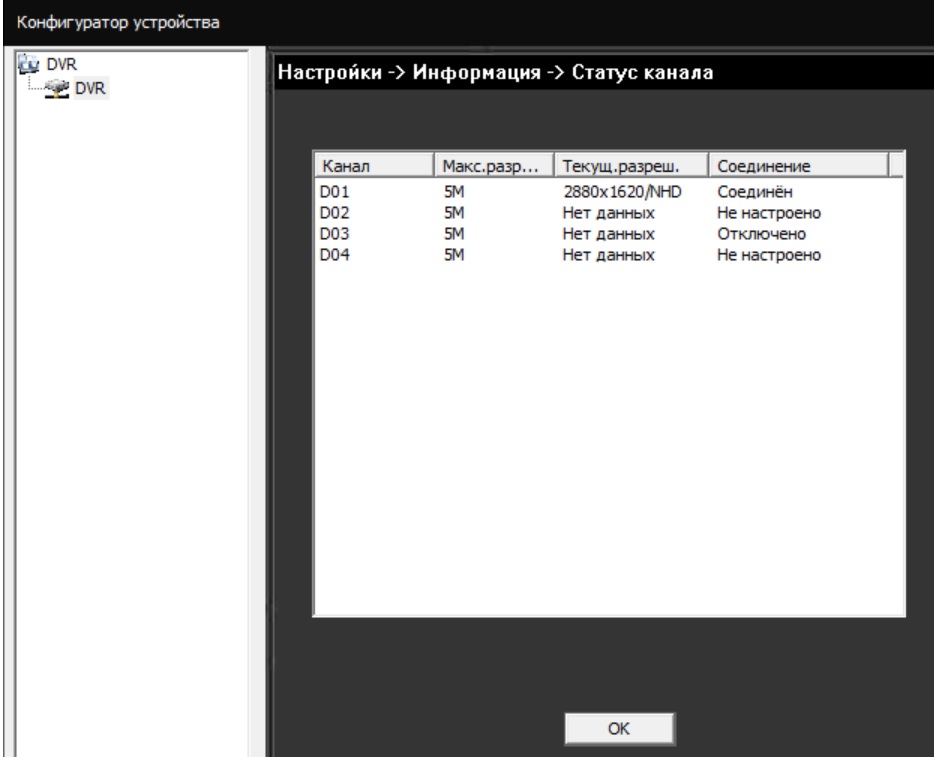Click the Не настроено status for D04
The height and width of the screenshot is (757, 934).
click(768, 256)
